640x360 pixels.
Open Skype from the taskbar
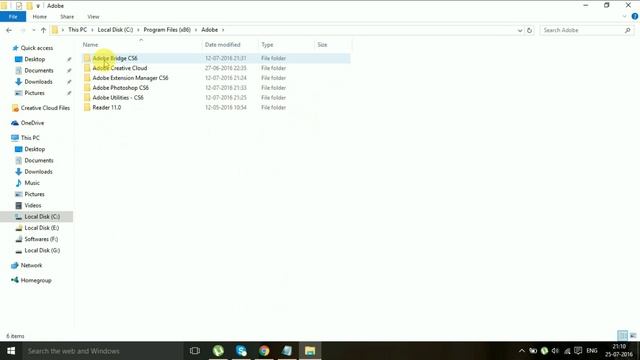(241, 351)
